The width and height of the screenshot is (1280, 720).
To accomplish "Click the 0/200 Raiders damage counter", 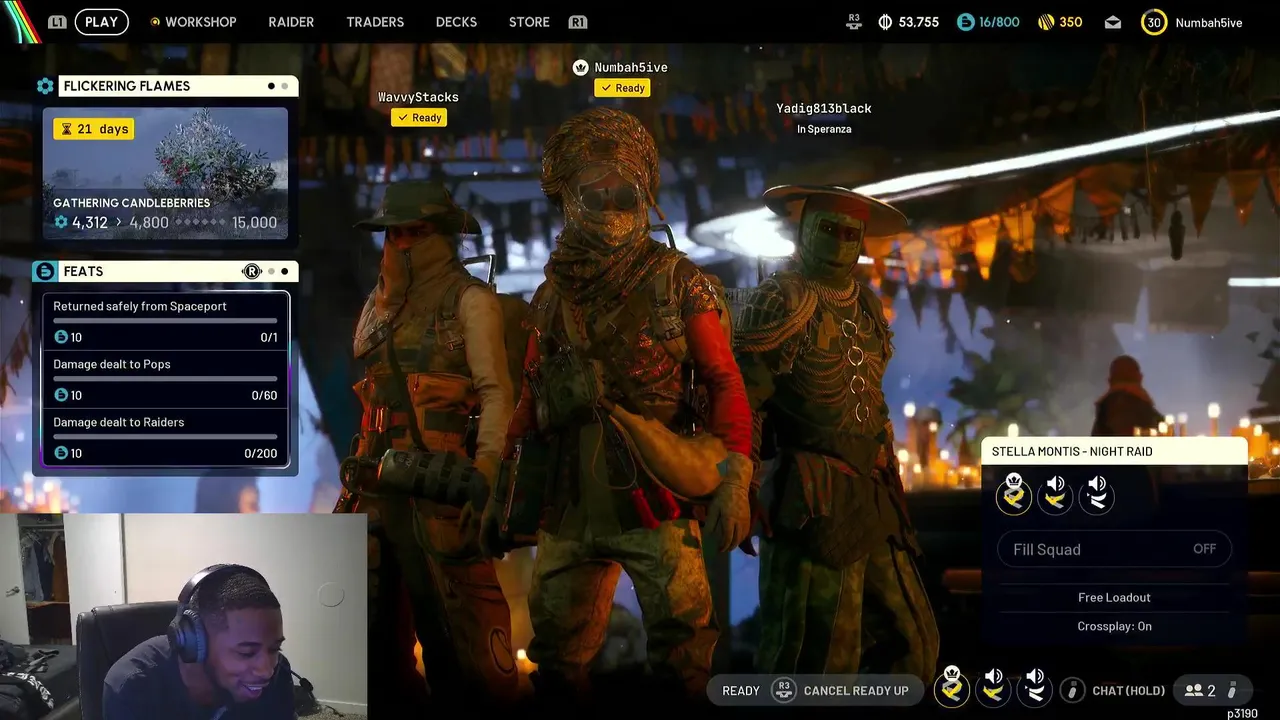I will 260,453.
